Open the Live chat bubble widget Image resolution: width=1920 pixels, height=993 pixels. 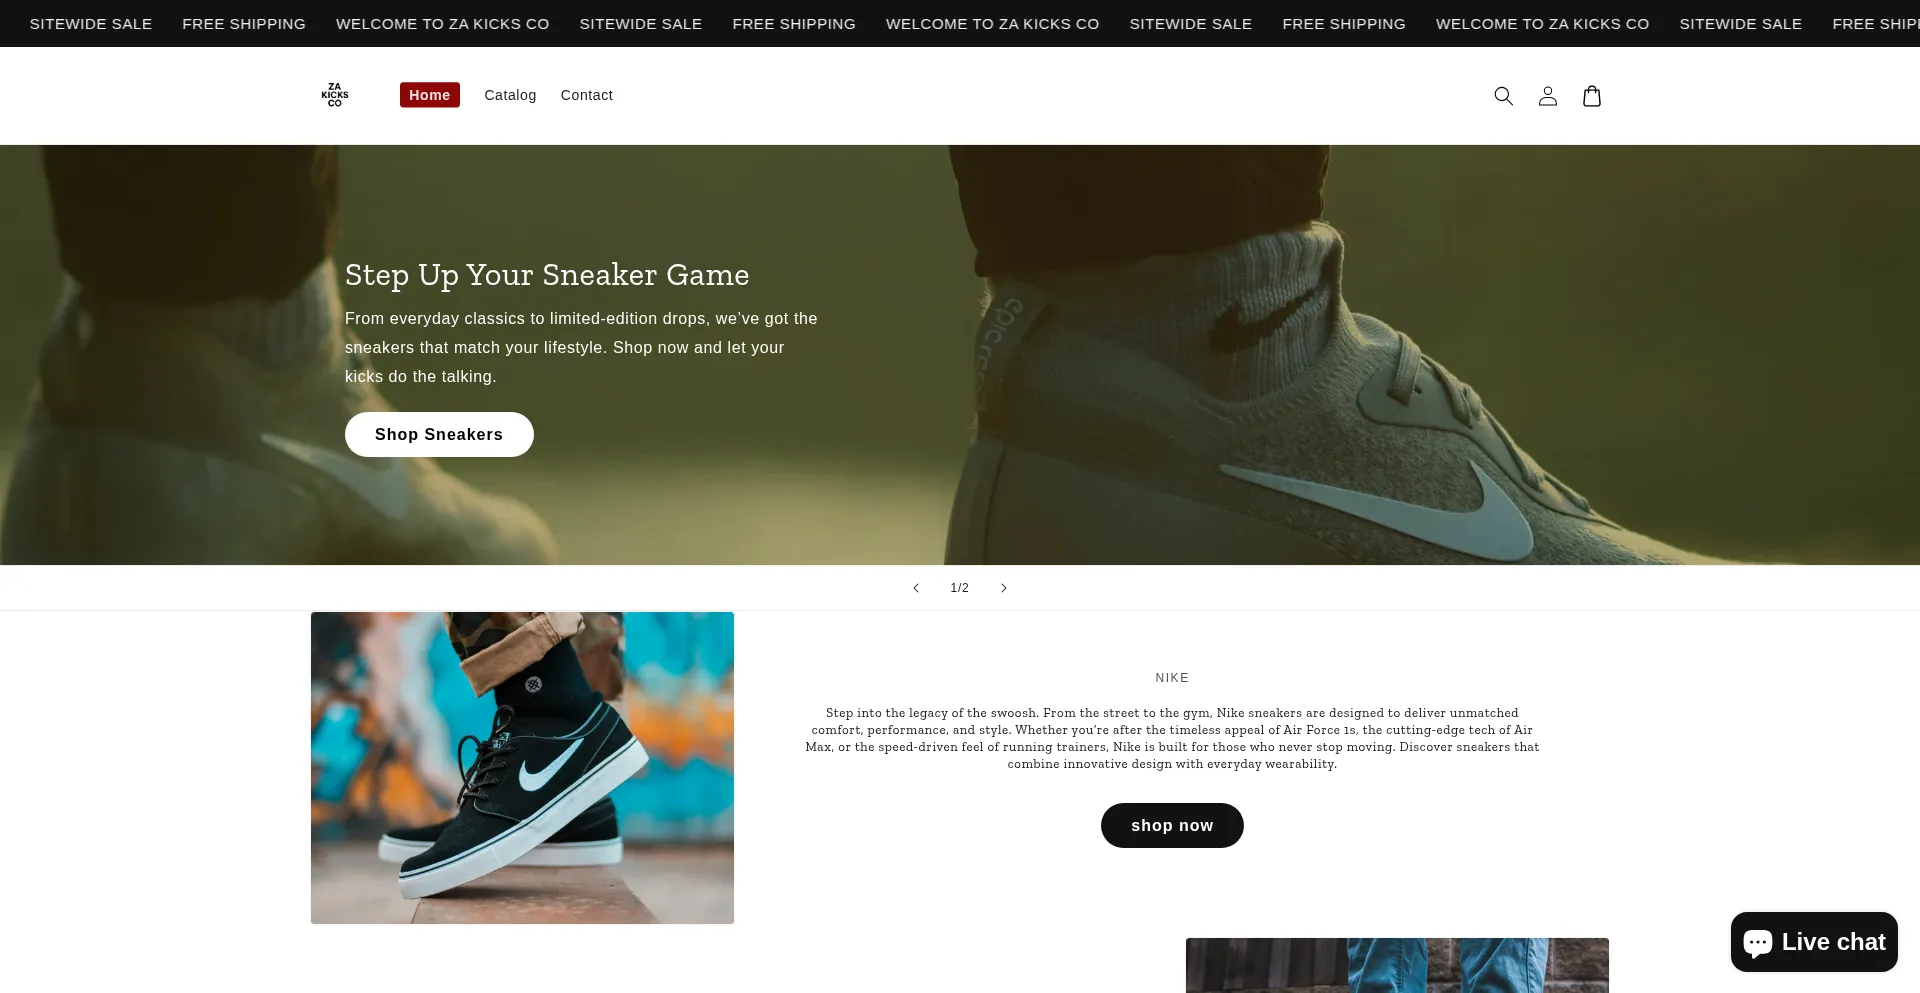1814,942
